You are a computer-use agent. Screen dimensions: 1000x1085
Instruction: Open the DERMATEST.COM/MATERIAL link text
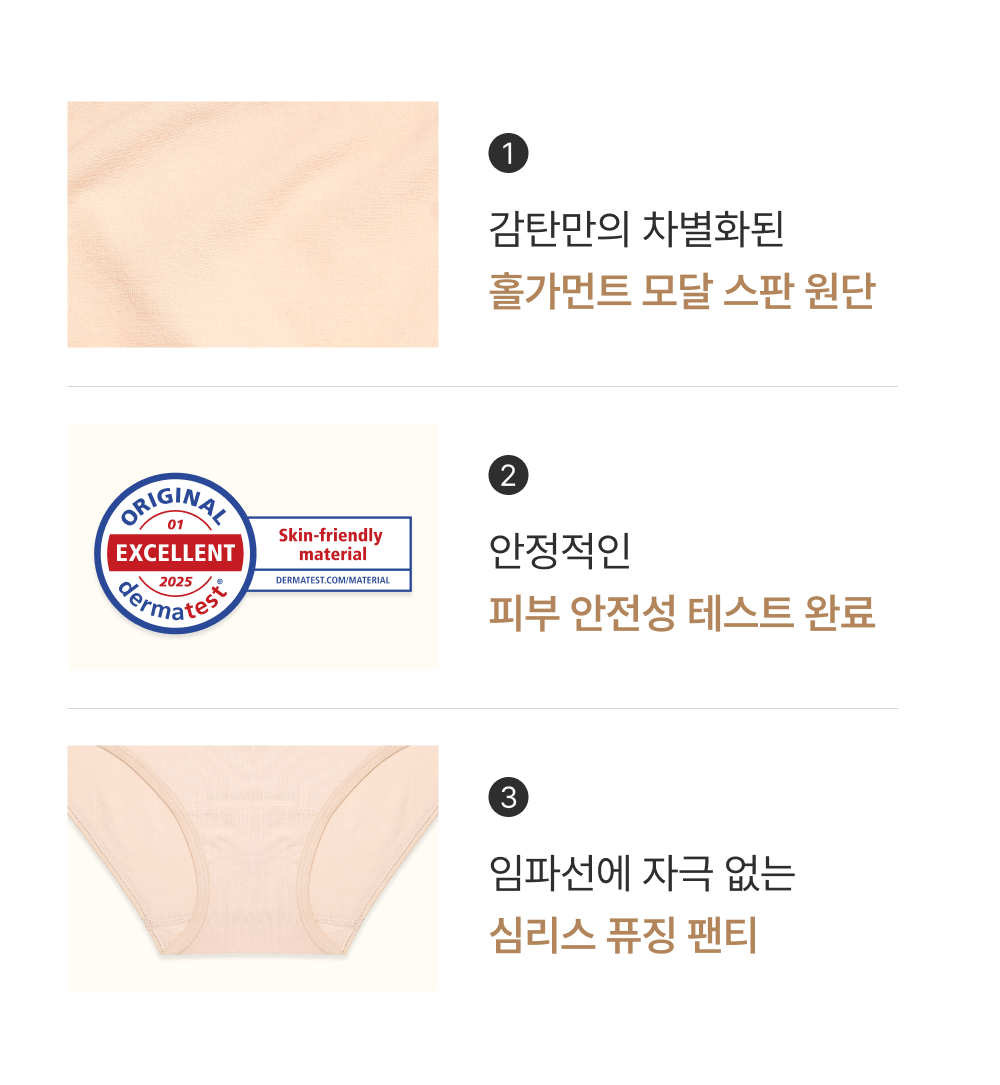[x=333, y=580]
